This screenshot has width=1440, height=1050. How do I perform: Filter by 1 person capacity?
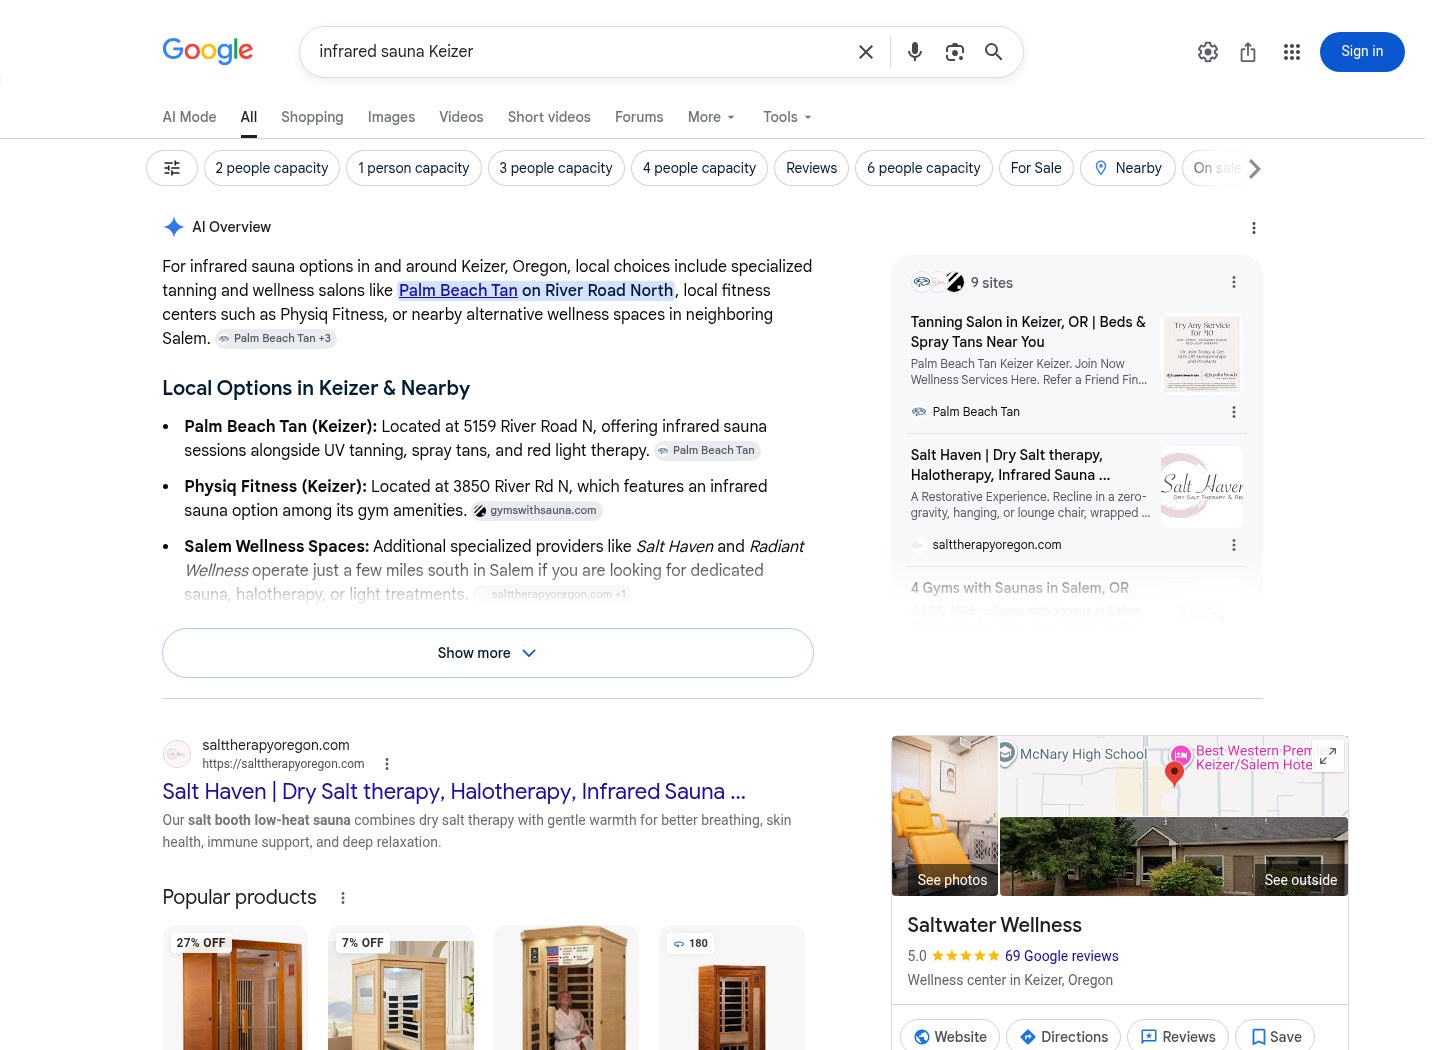point(414,168)
